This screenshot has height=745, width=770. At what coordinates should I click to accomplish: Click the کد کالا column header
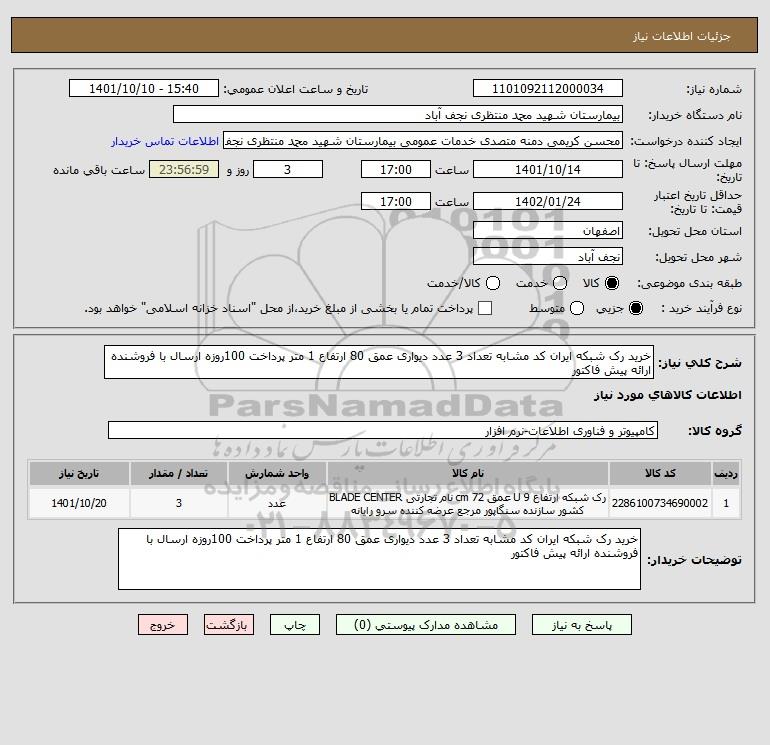coord(660,473)
